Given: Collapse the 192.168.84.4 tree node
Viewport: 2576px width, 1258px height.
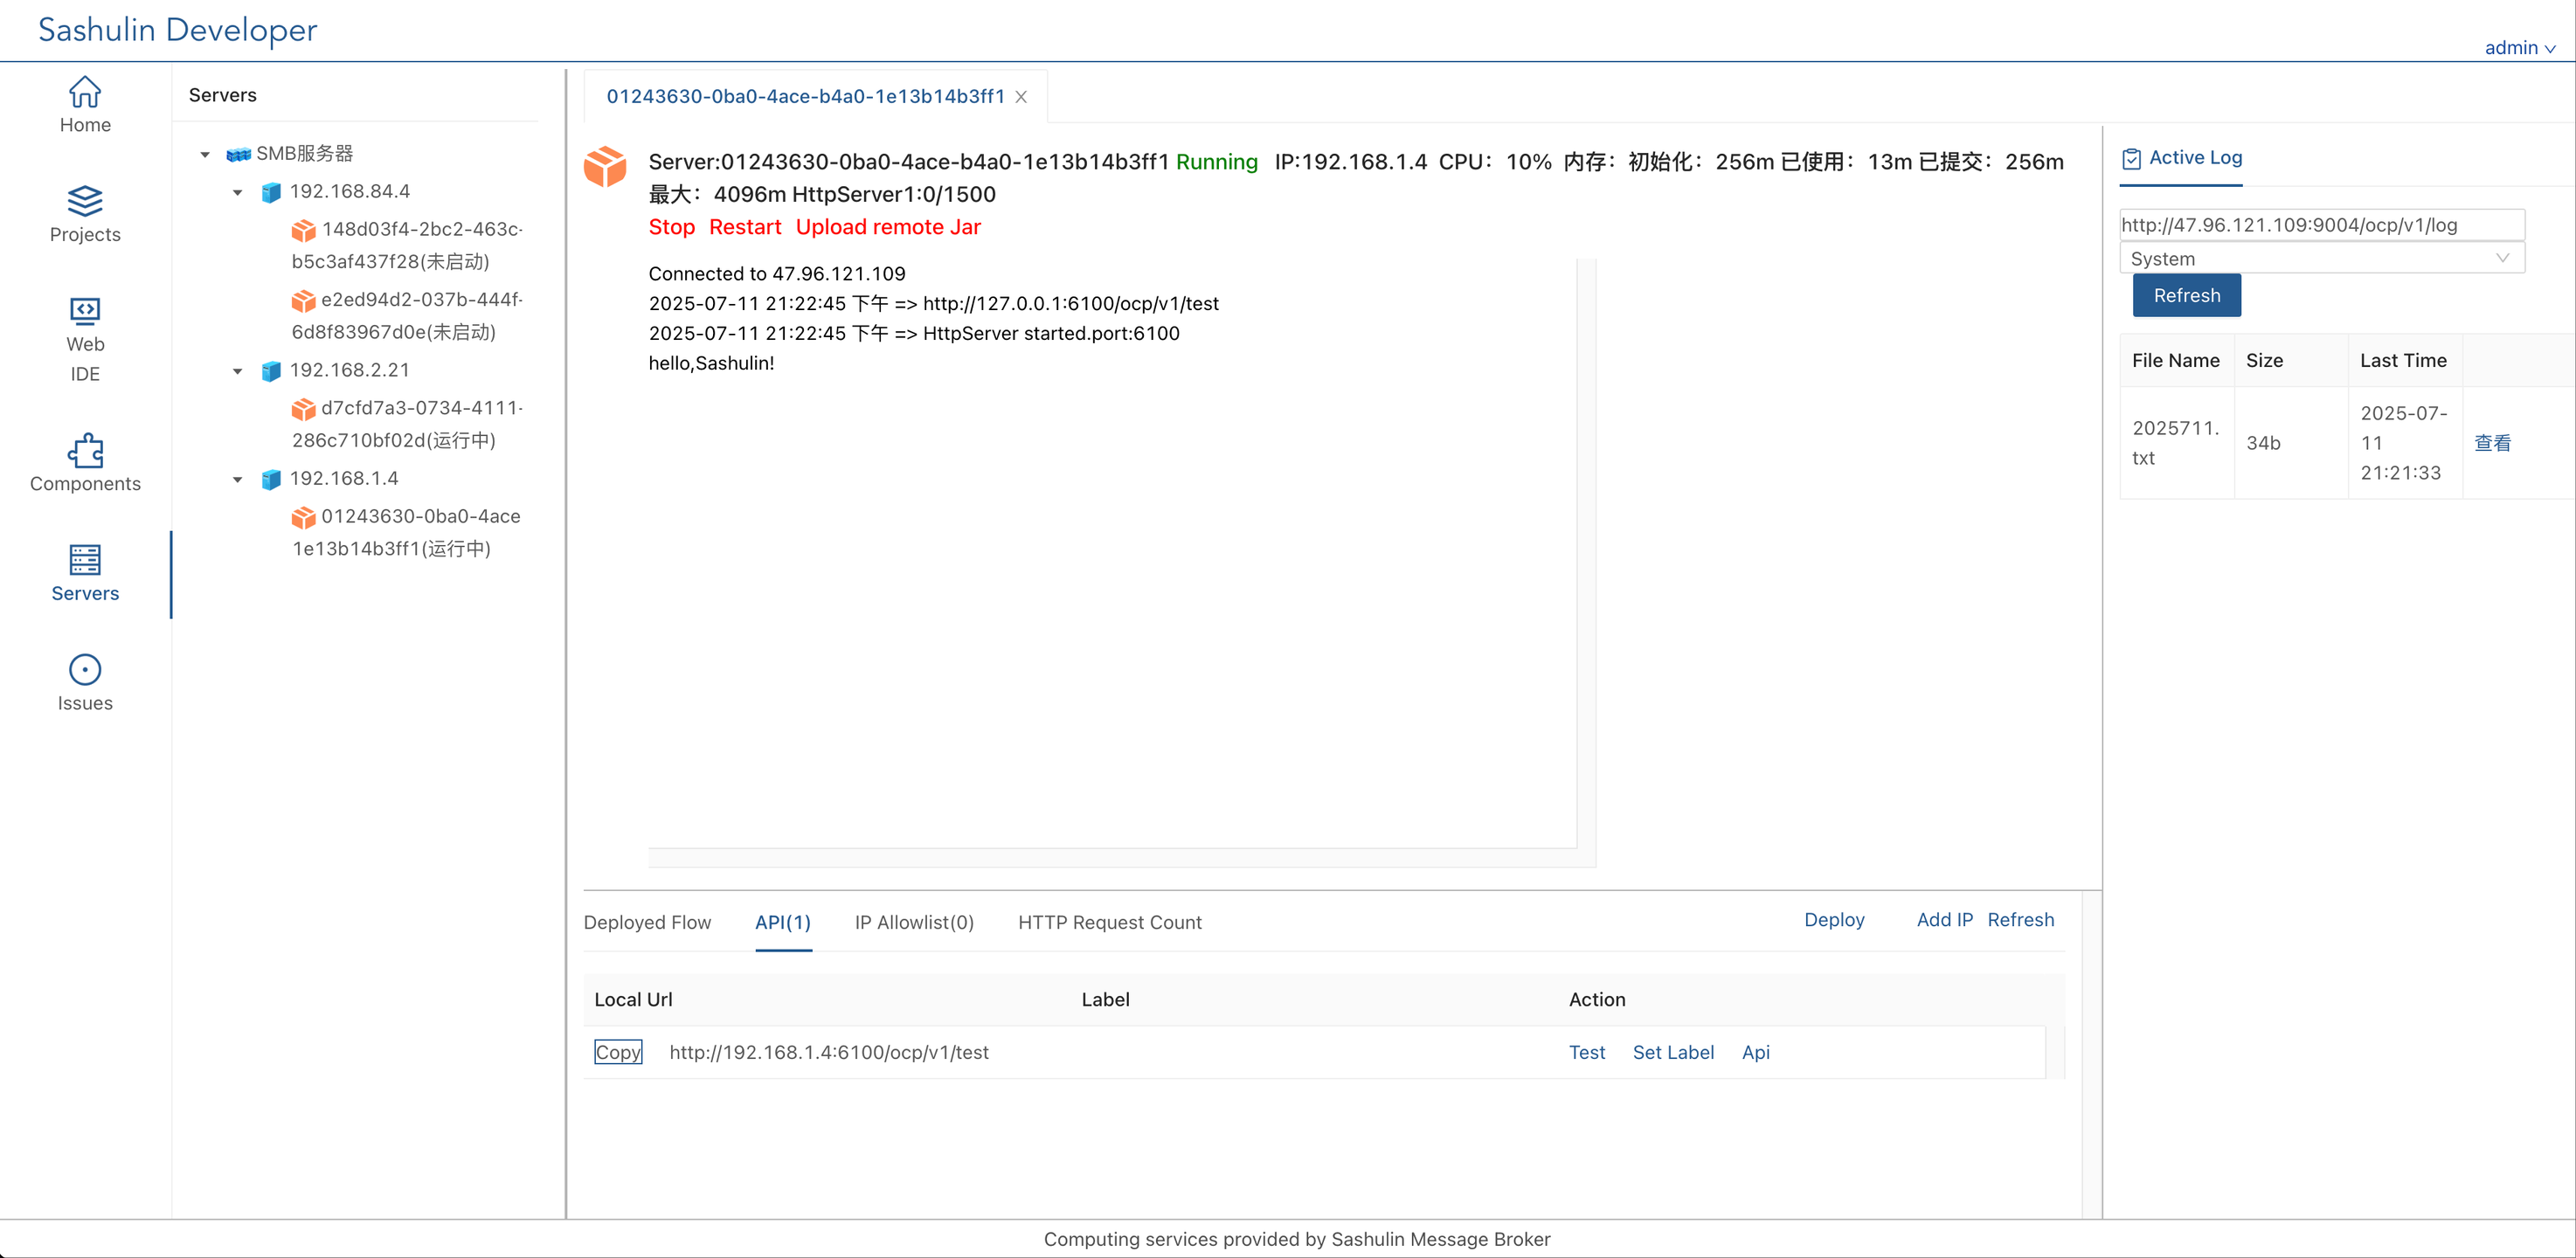Looking at the screenshot, I should pos(238,192).
